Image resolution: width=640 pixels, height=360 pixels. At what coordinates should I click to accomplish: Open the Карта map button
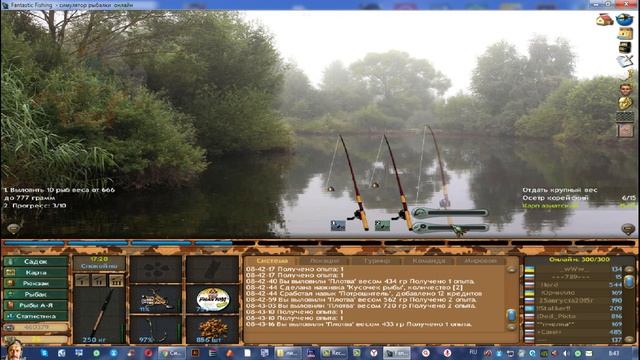(x=36, y=273)
